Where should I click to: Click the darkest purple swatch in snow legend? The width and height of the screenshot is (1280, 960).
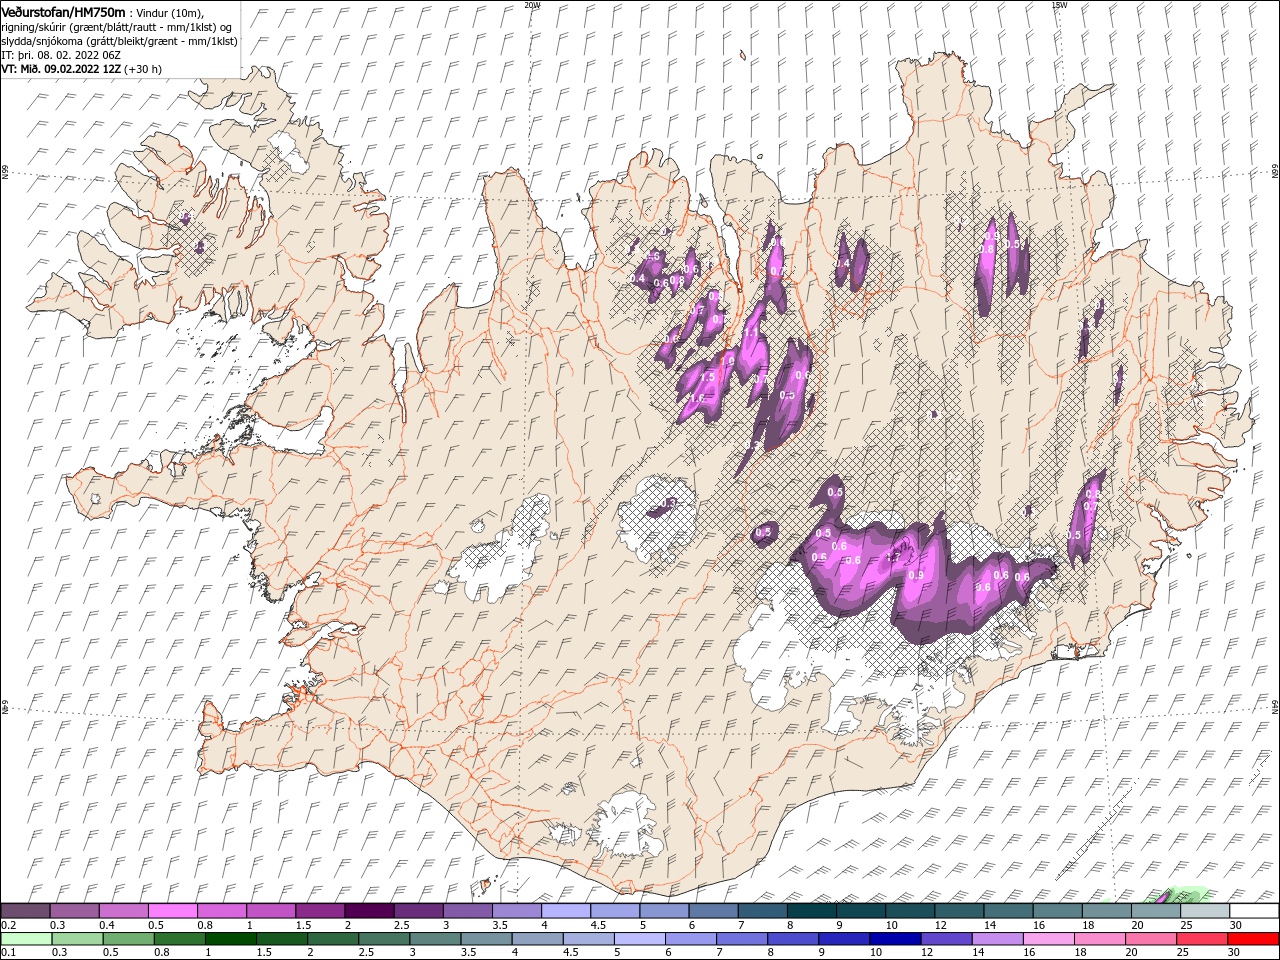[x=369, y=911]
